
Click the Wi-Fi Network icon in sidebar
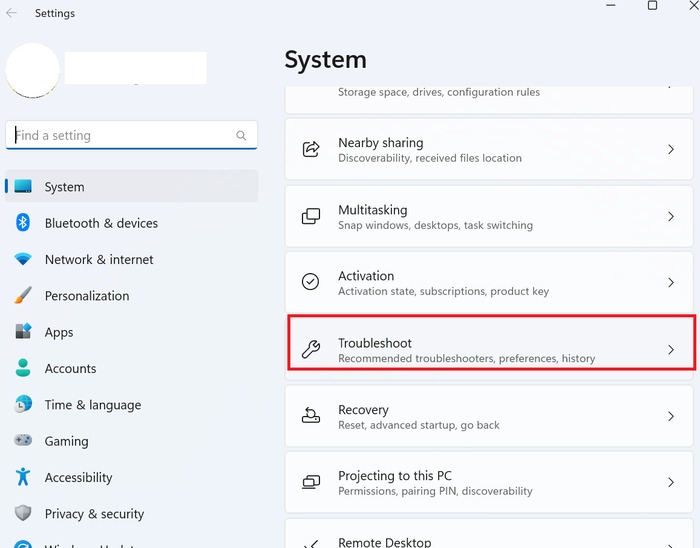tap(23, 259)
